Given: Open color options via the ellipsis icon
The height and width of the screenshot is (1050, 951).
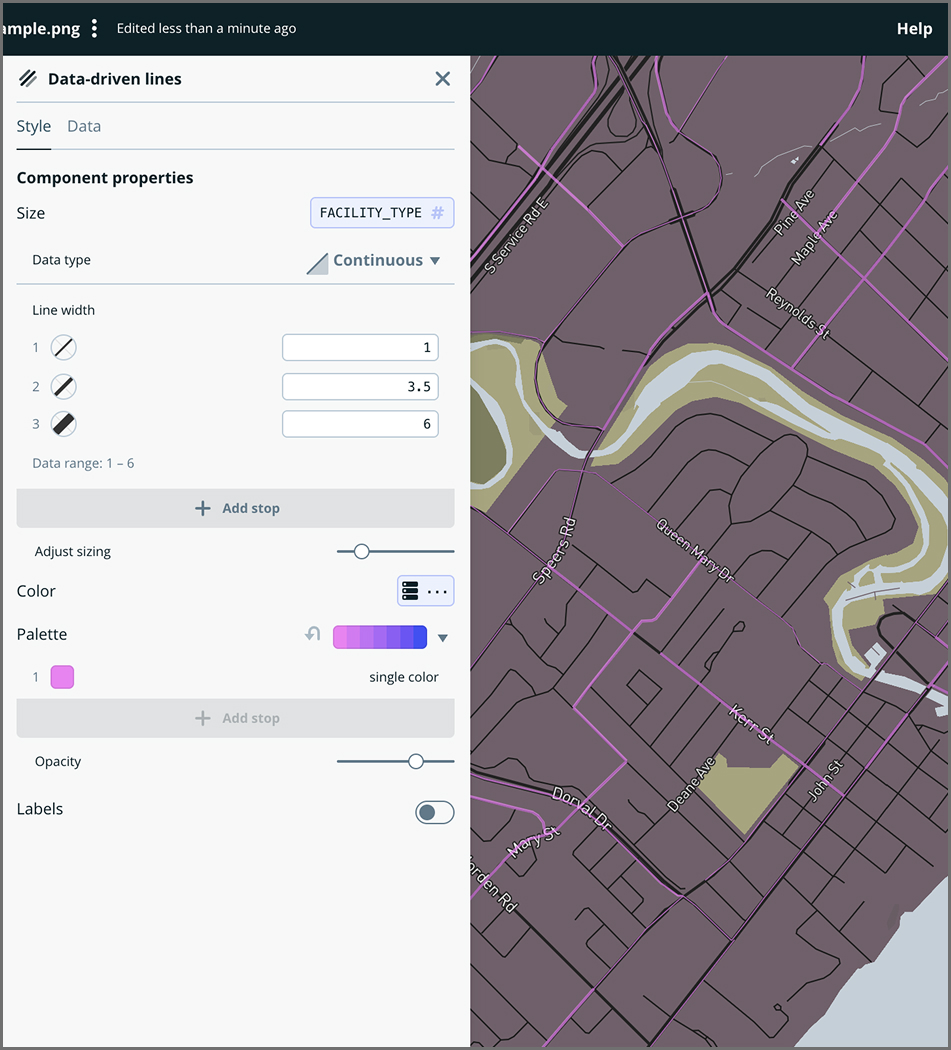Looking at the screenshot, I should [x=437, y=591].
